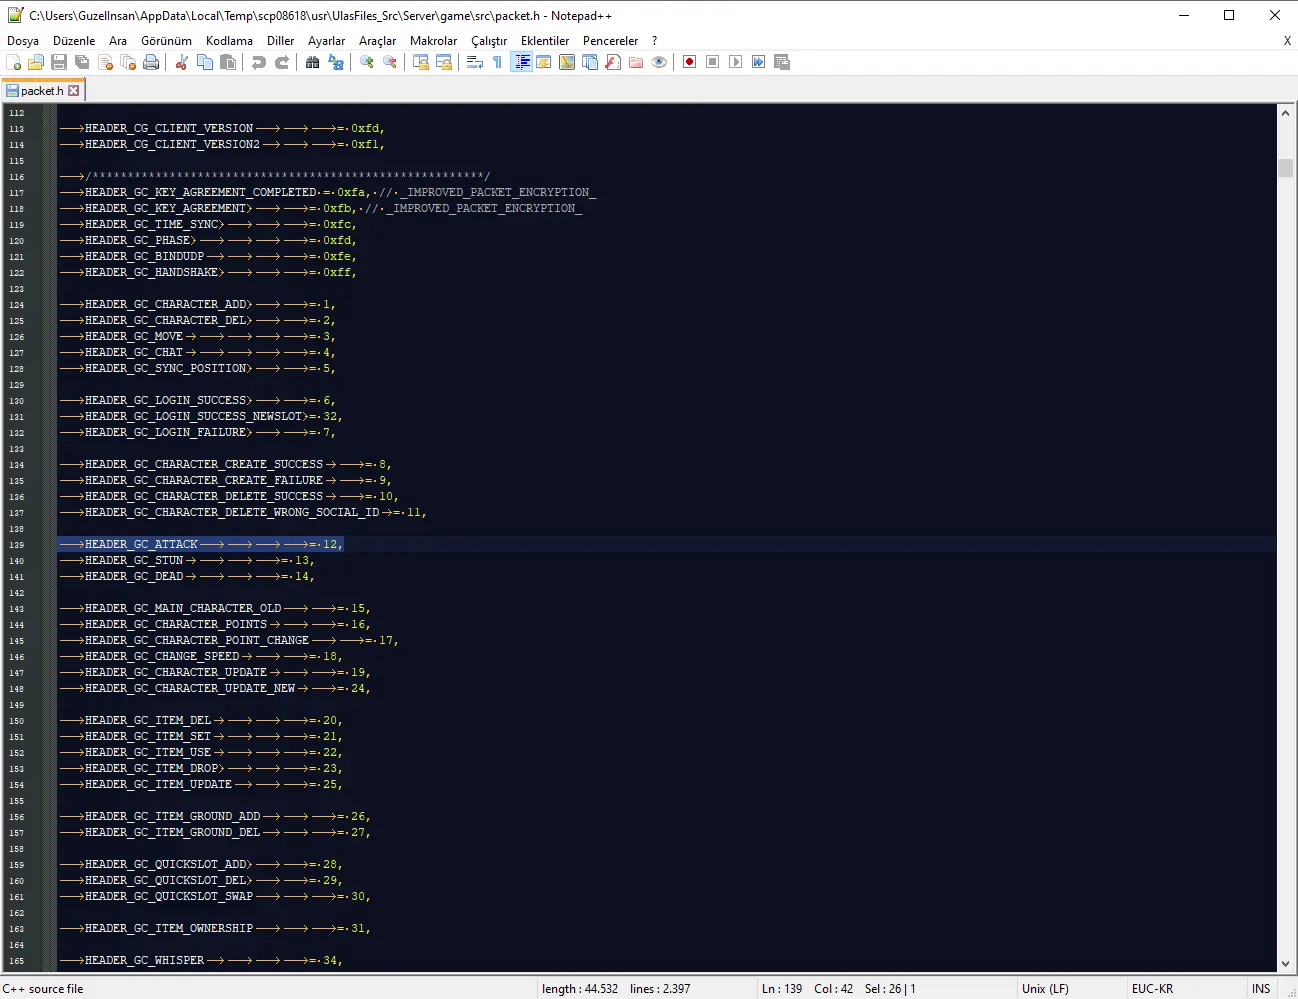Click the Cut scissors icon
This screenshot has height=999, width=1298.
[182, 62]
